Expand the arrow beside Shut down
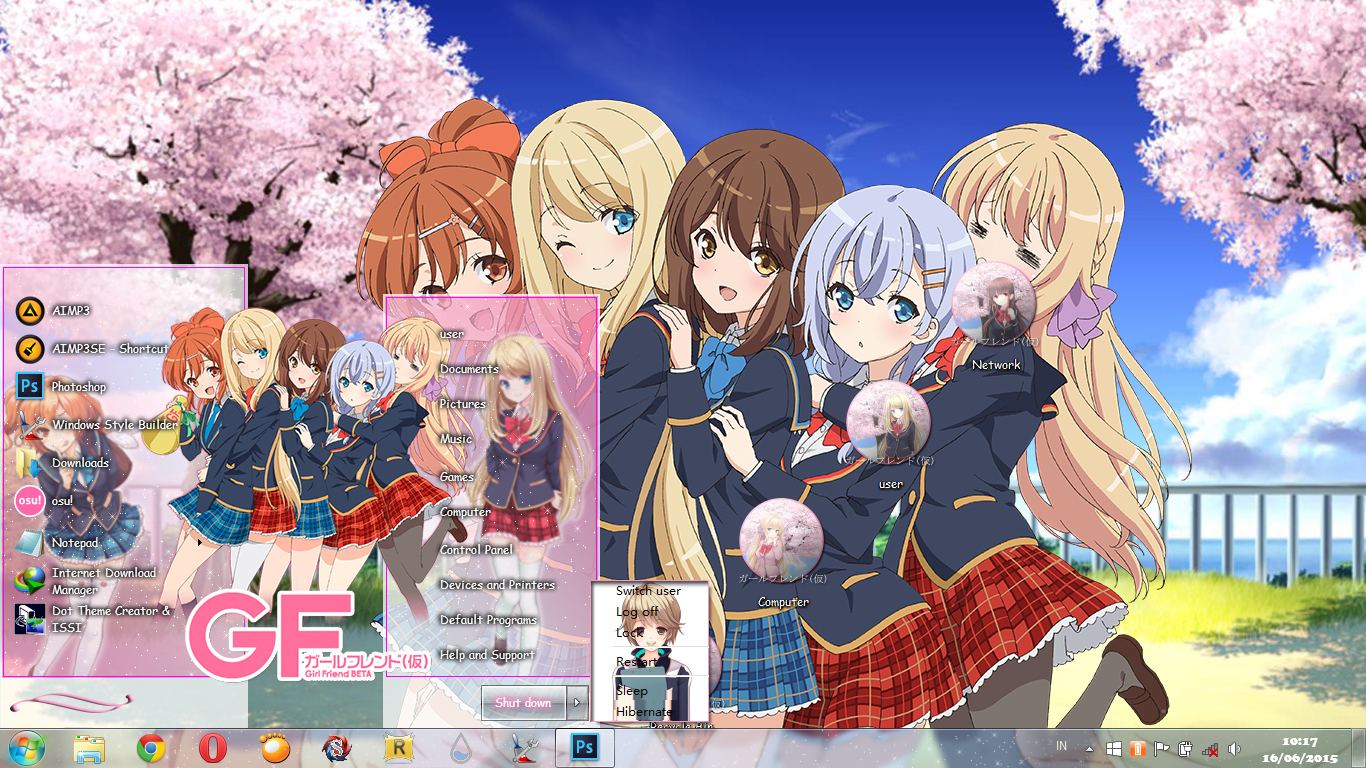The width and height of the screenshot is (1366, 768). tap(578, 702)
